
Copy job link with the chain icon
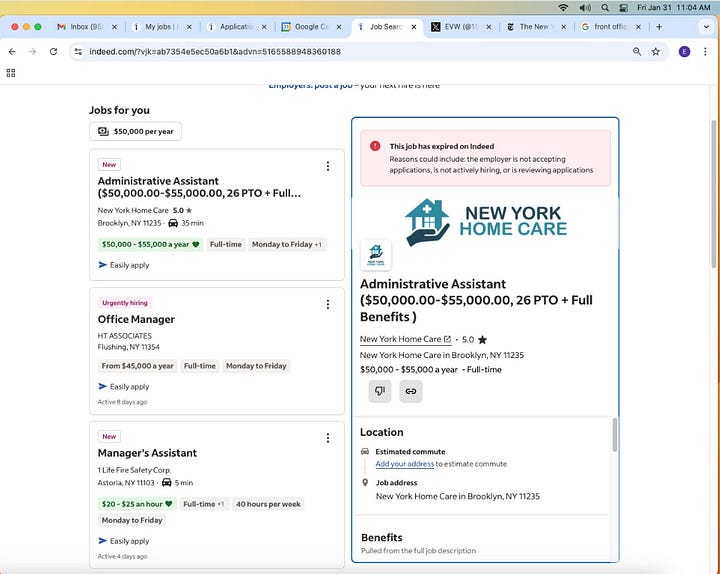click(411, 391)
